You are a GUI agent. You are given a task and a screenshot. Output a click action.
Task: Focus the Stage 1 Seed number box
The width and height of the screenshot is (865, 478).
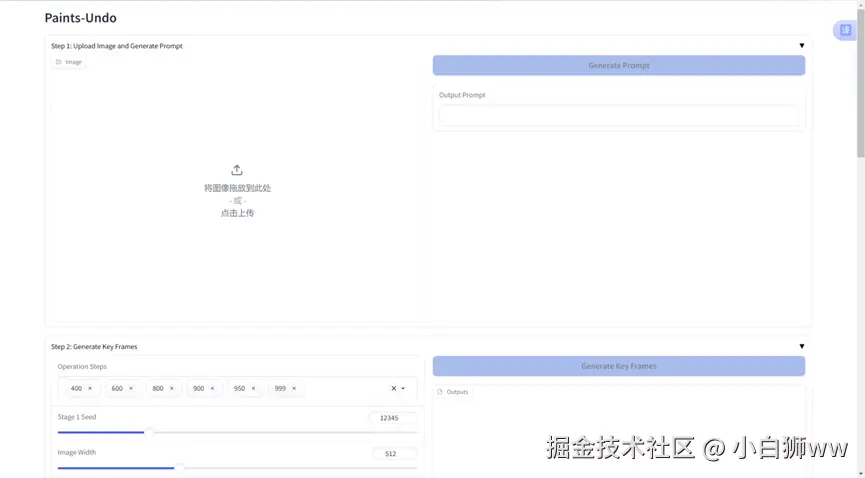pyautogui.click(x=393, y=418)
